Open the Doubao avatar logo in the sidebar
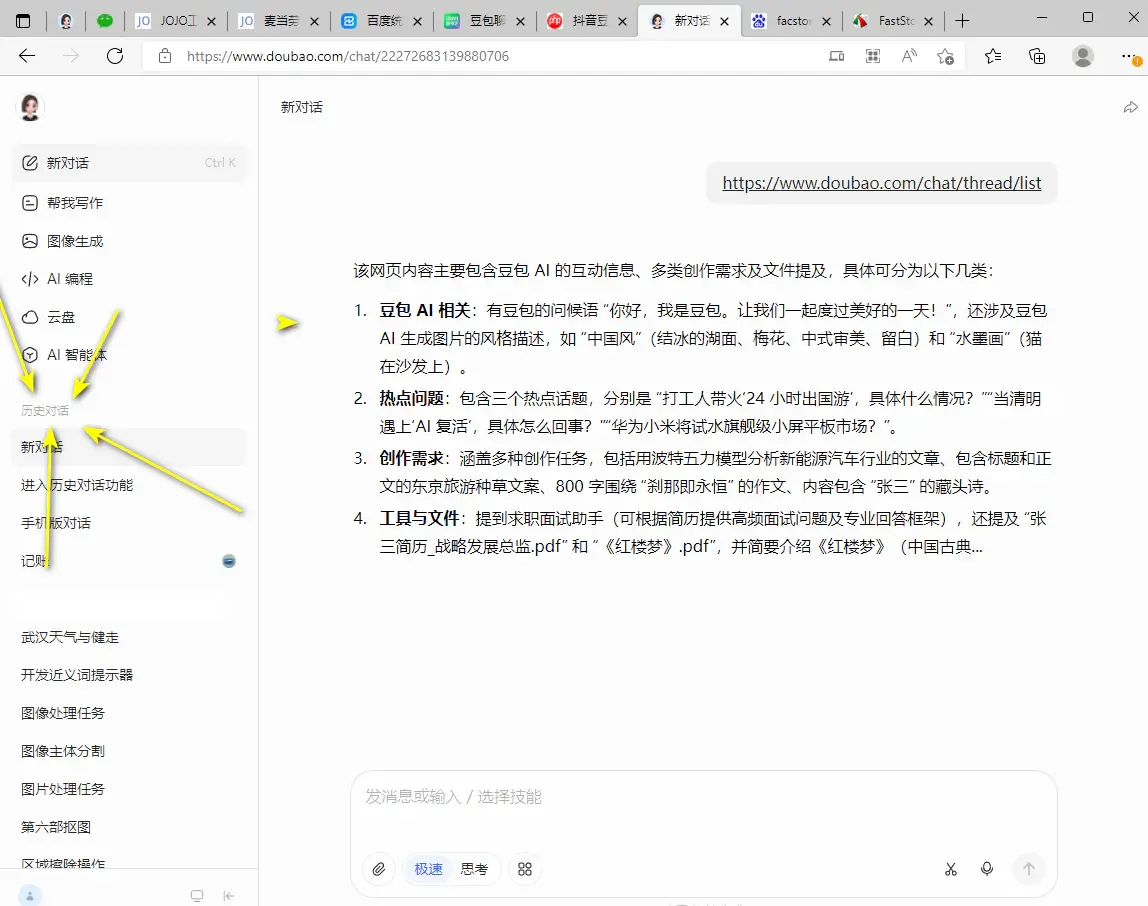Screen dimensions: 1148x906 click(x=30, y=108)
